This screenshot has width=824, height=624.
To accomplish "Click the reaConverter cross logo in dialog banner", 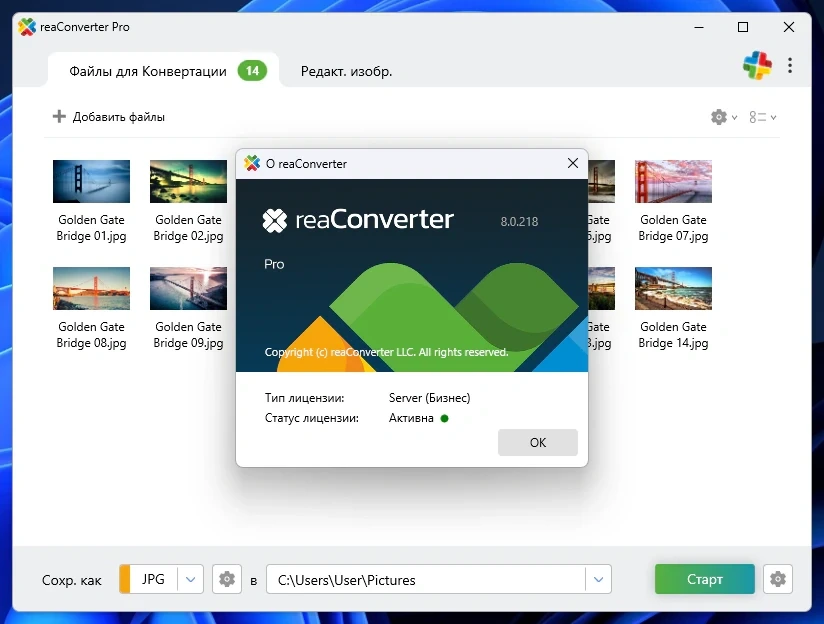I will coord(274,220).
